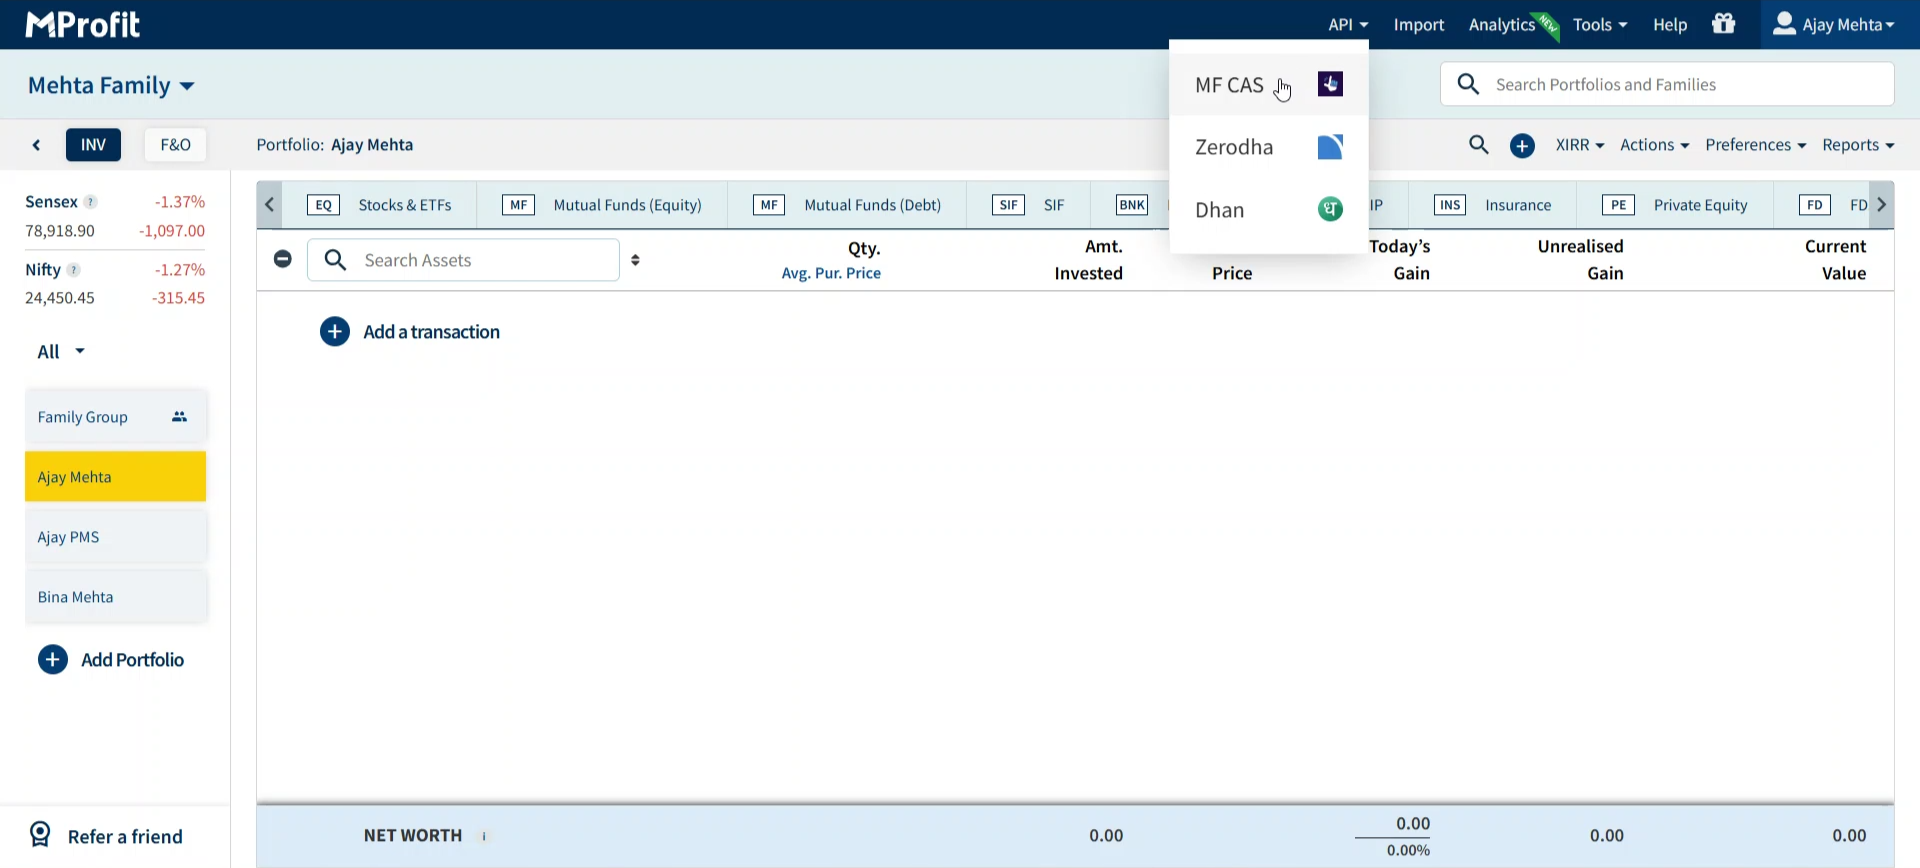Open the gift rewards icon

[1724, 24]
